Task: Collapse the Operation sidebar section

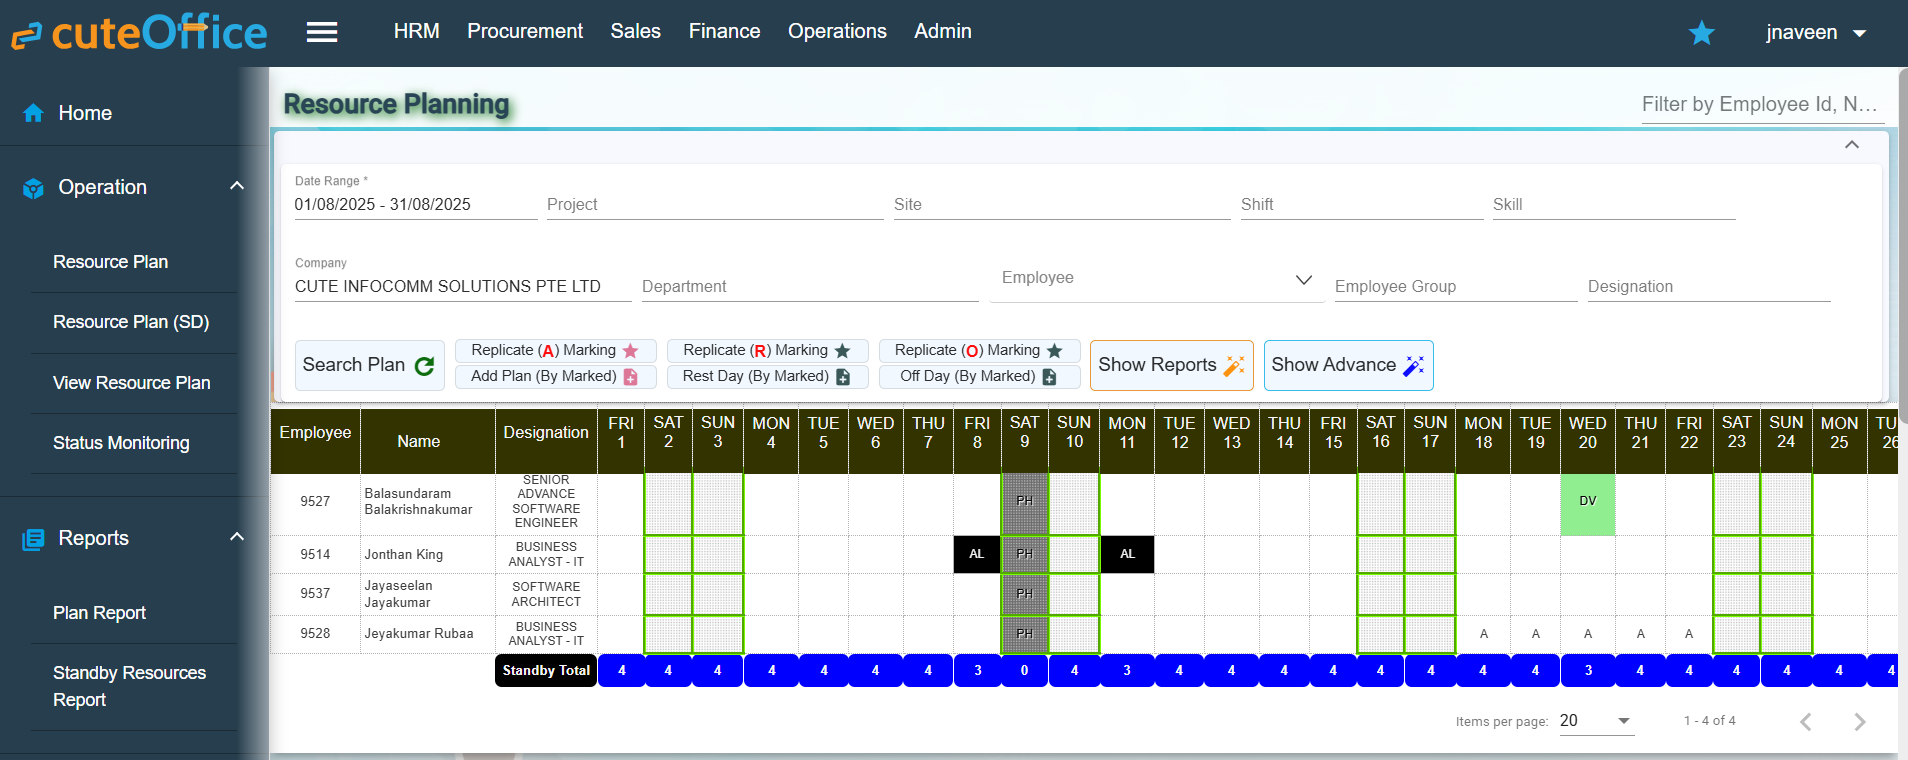Action: (237, 186)
